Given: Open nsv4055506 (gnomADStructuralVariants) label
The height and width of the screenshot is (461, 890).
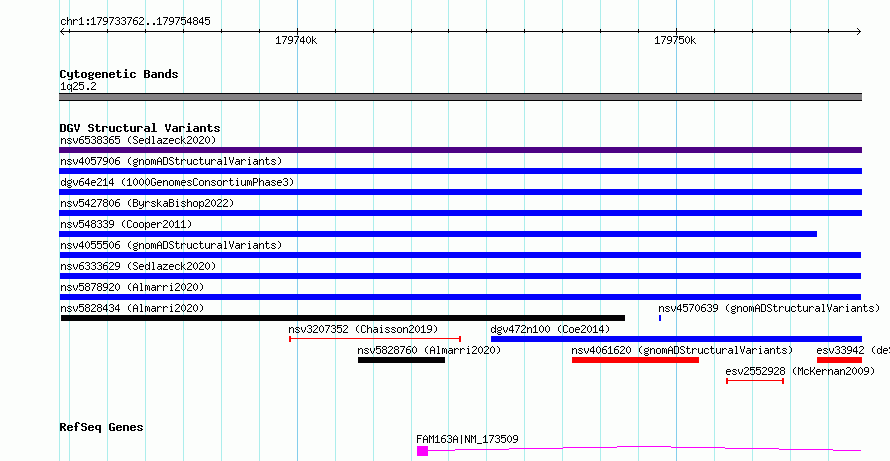Looking at the screenshot, I should tap(171, 245).
